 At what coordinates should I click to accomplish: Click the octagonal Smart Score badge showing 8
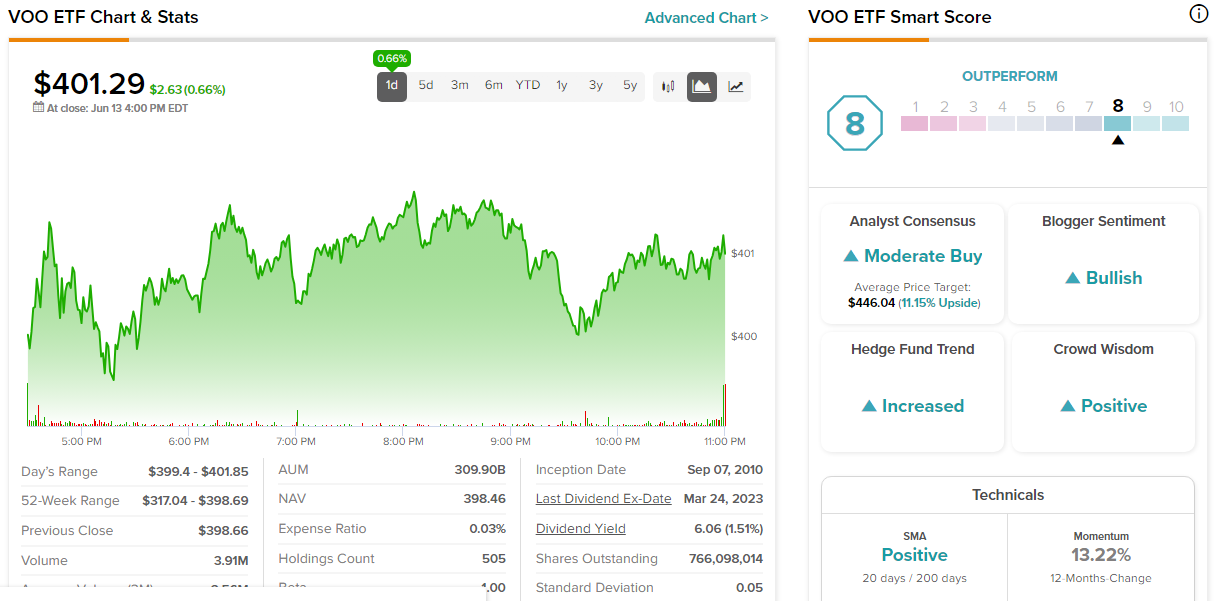coord(855,124)
